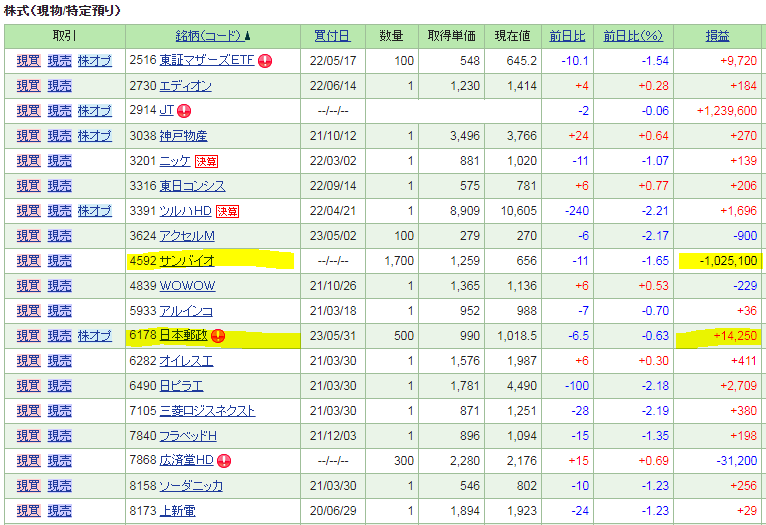The width and height of the screenshot is (766, 525).
Task: Click red alert icon beside 東証マザーズETF
Action: coord(265,61)
